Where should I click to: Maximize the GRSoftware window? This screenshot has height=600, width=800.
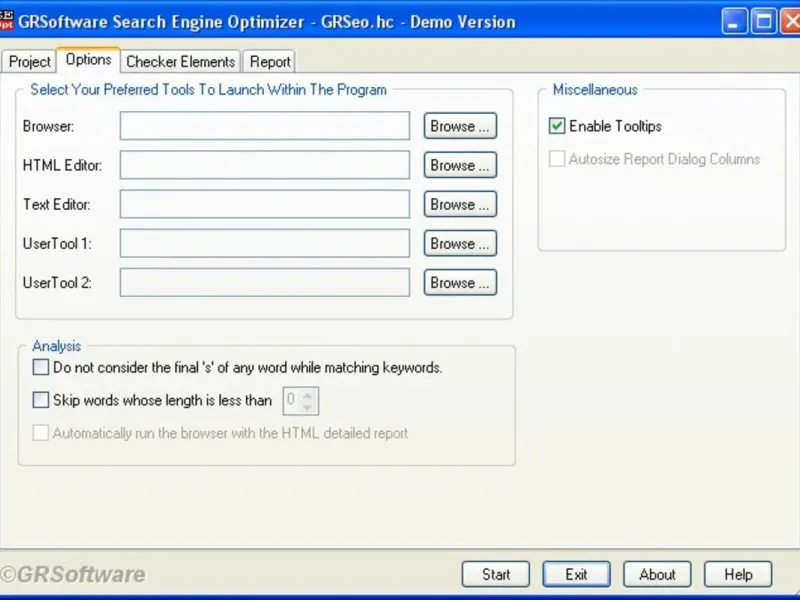[x=764, y=21]
